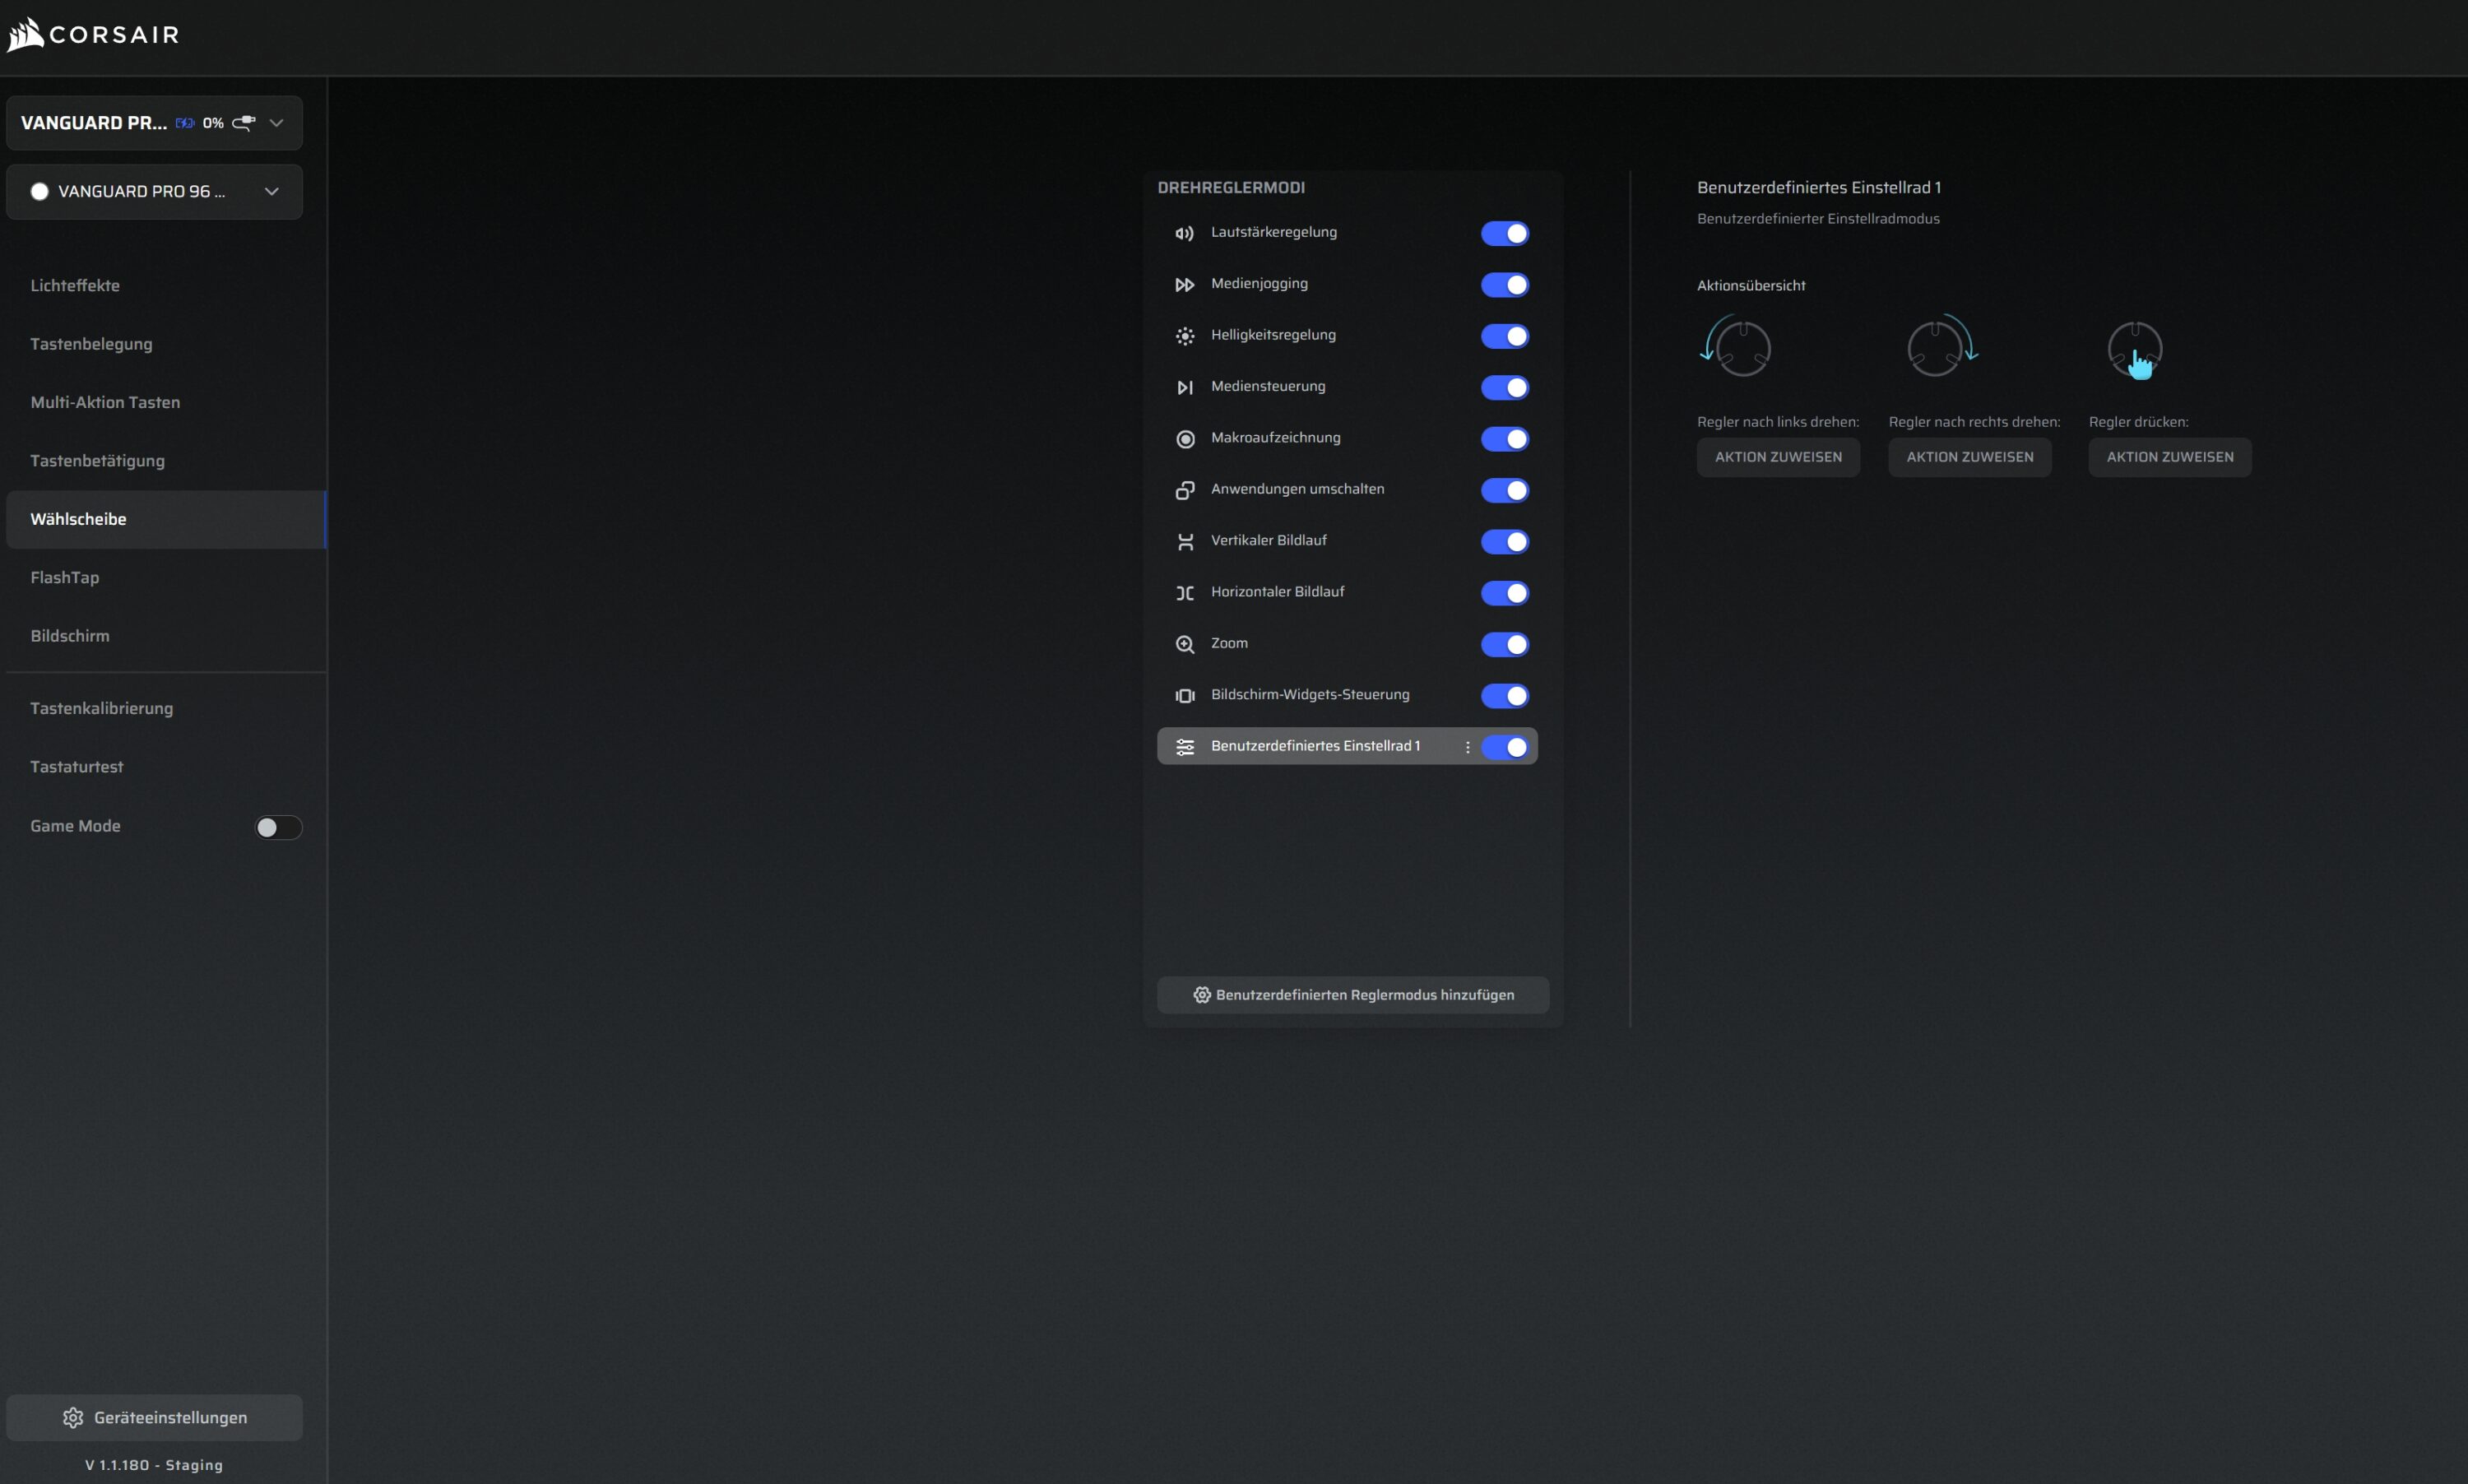This screenshot has height=1484, width=2468.
Task: Click the Medienjogging fast-forward icon
Action: [1184, 285]
